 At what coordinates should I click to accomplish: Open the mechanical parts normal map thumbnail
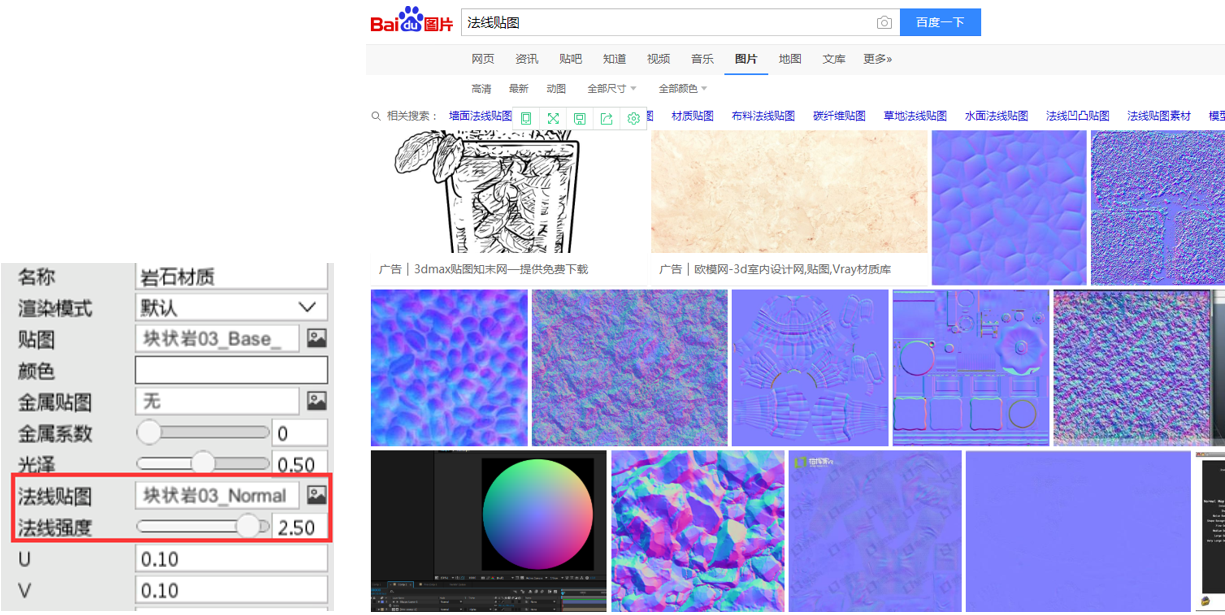tap(971, 368)
